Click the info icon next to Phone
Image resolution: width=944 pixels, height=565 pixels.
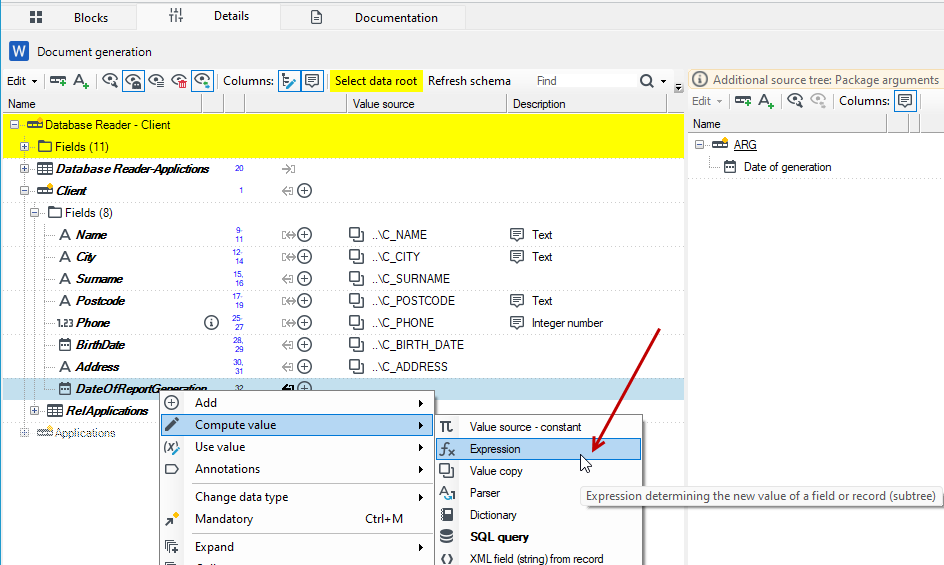[211, 323]
